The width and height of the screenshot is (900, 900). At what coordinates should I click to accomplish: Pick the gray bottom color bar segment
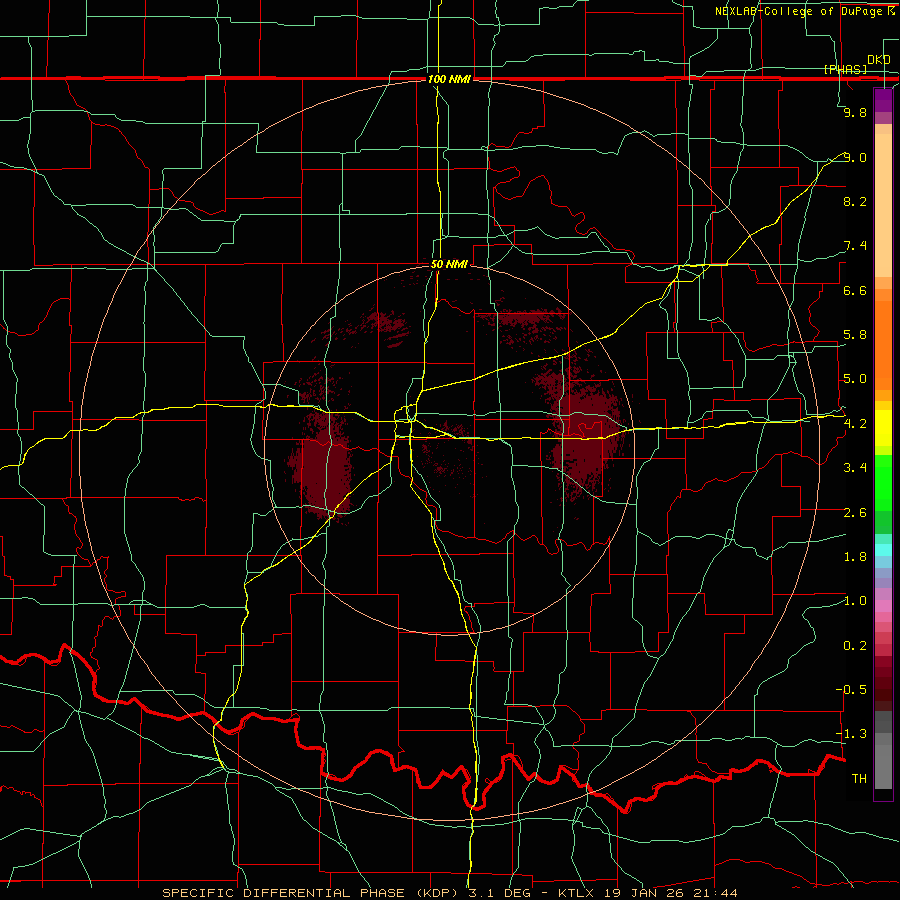pyautogui.click(x=883, y=766)
